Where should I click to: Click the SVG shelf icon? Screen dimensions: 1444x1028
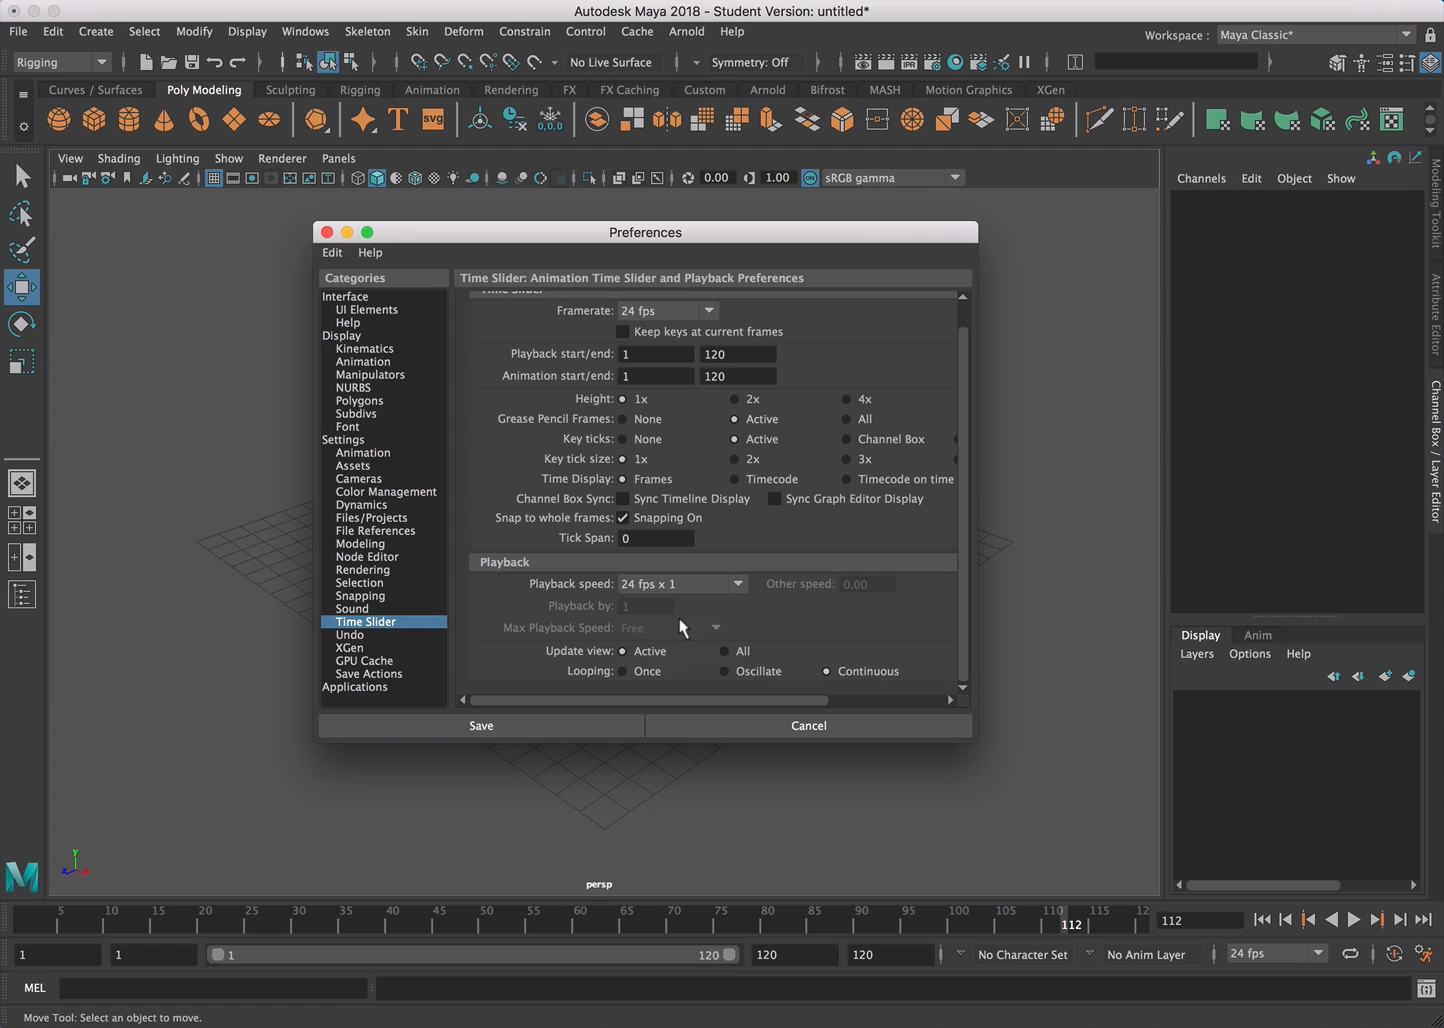pyautogui.click(x=433, y=120)
